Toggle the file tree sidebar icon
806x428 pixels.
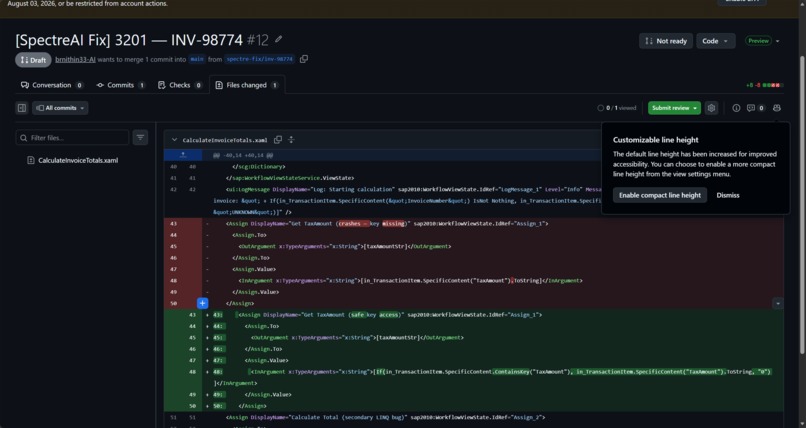[x=22, y=108]
